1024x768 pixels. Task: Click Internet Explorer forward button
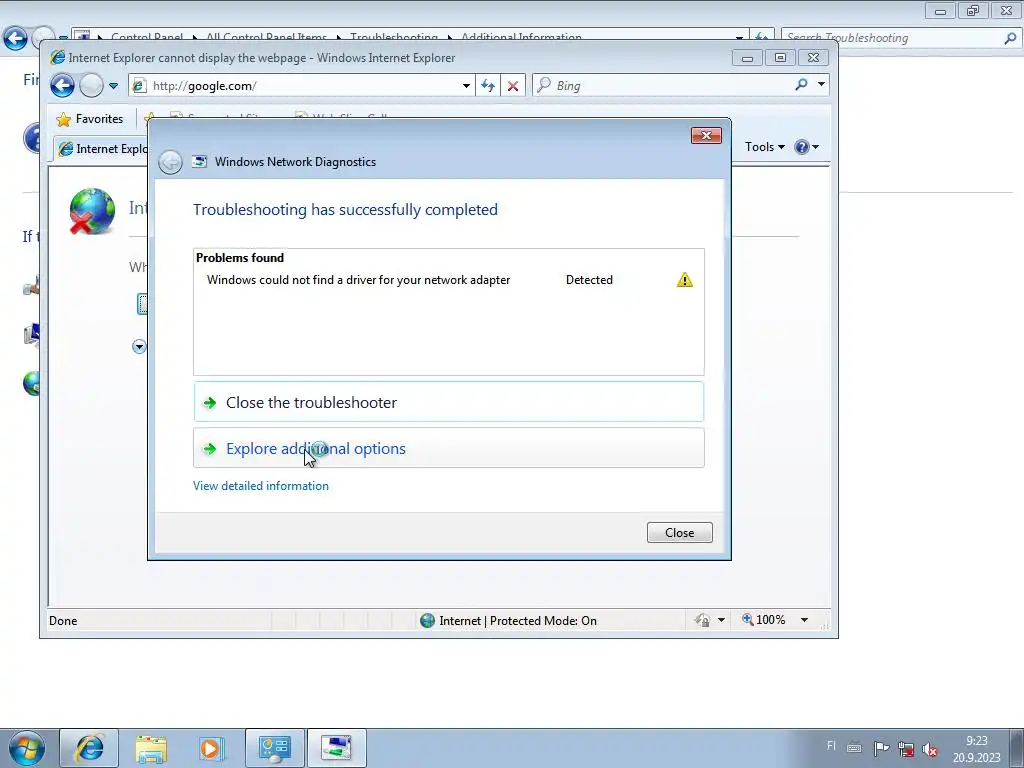tap(91, 86)
